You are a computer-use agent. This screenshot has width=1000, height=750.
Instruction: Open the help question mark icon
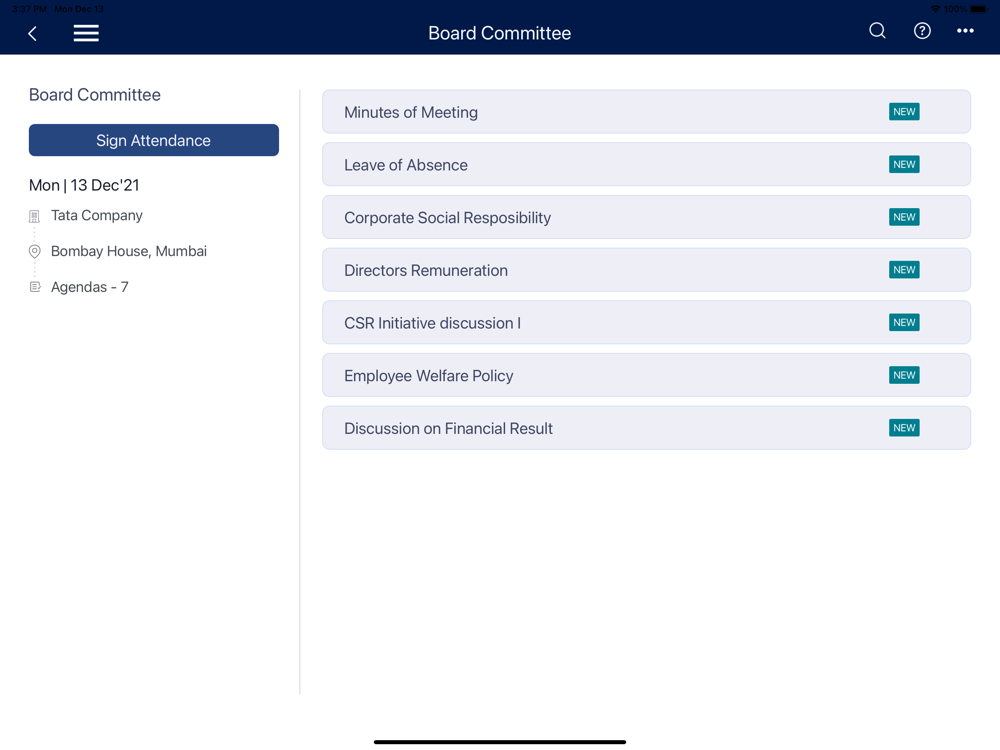pos(922,31)
